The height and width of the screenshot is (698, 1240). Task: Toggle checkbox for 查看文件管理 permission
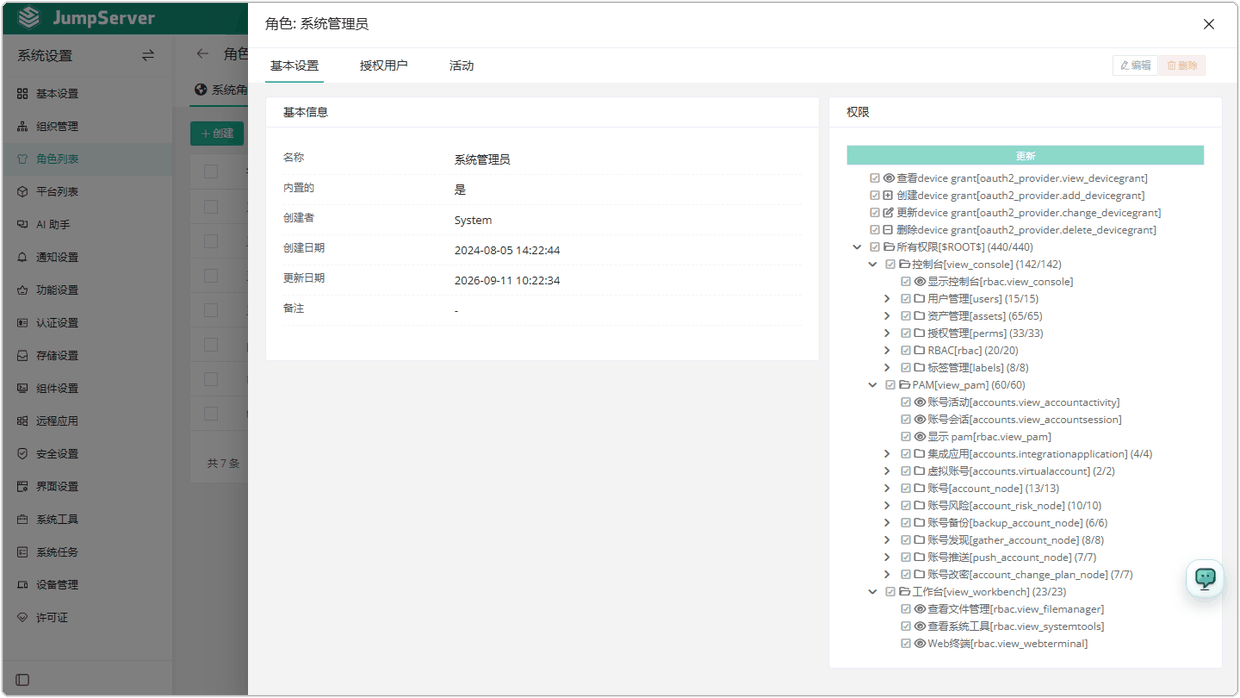906,609
